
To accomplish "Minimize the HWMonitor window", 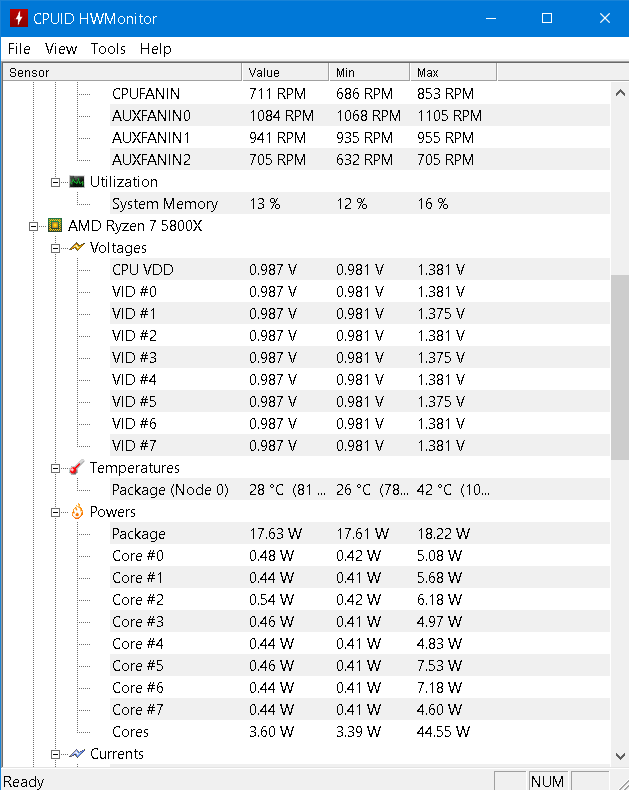I will click(x=491, y=19).
